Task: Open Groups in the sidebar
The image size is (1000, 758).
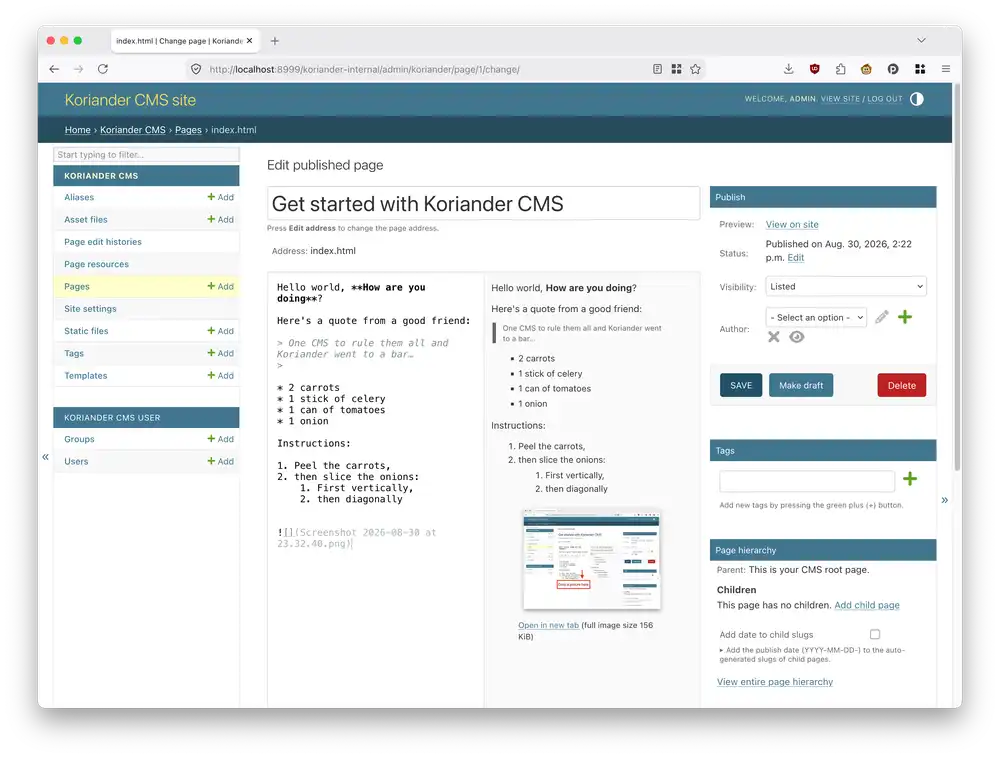Action: (x=79, y=439)
